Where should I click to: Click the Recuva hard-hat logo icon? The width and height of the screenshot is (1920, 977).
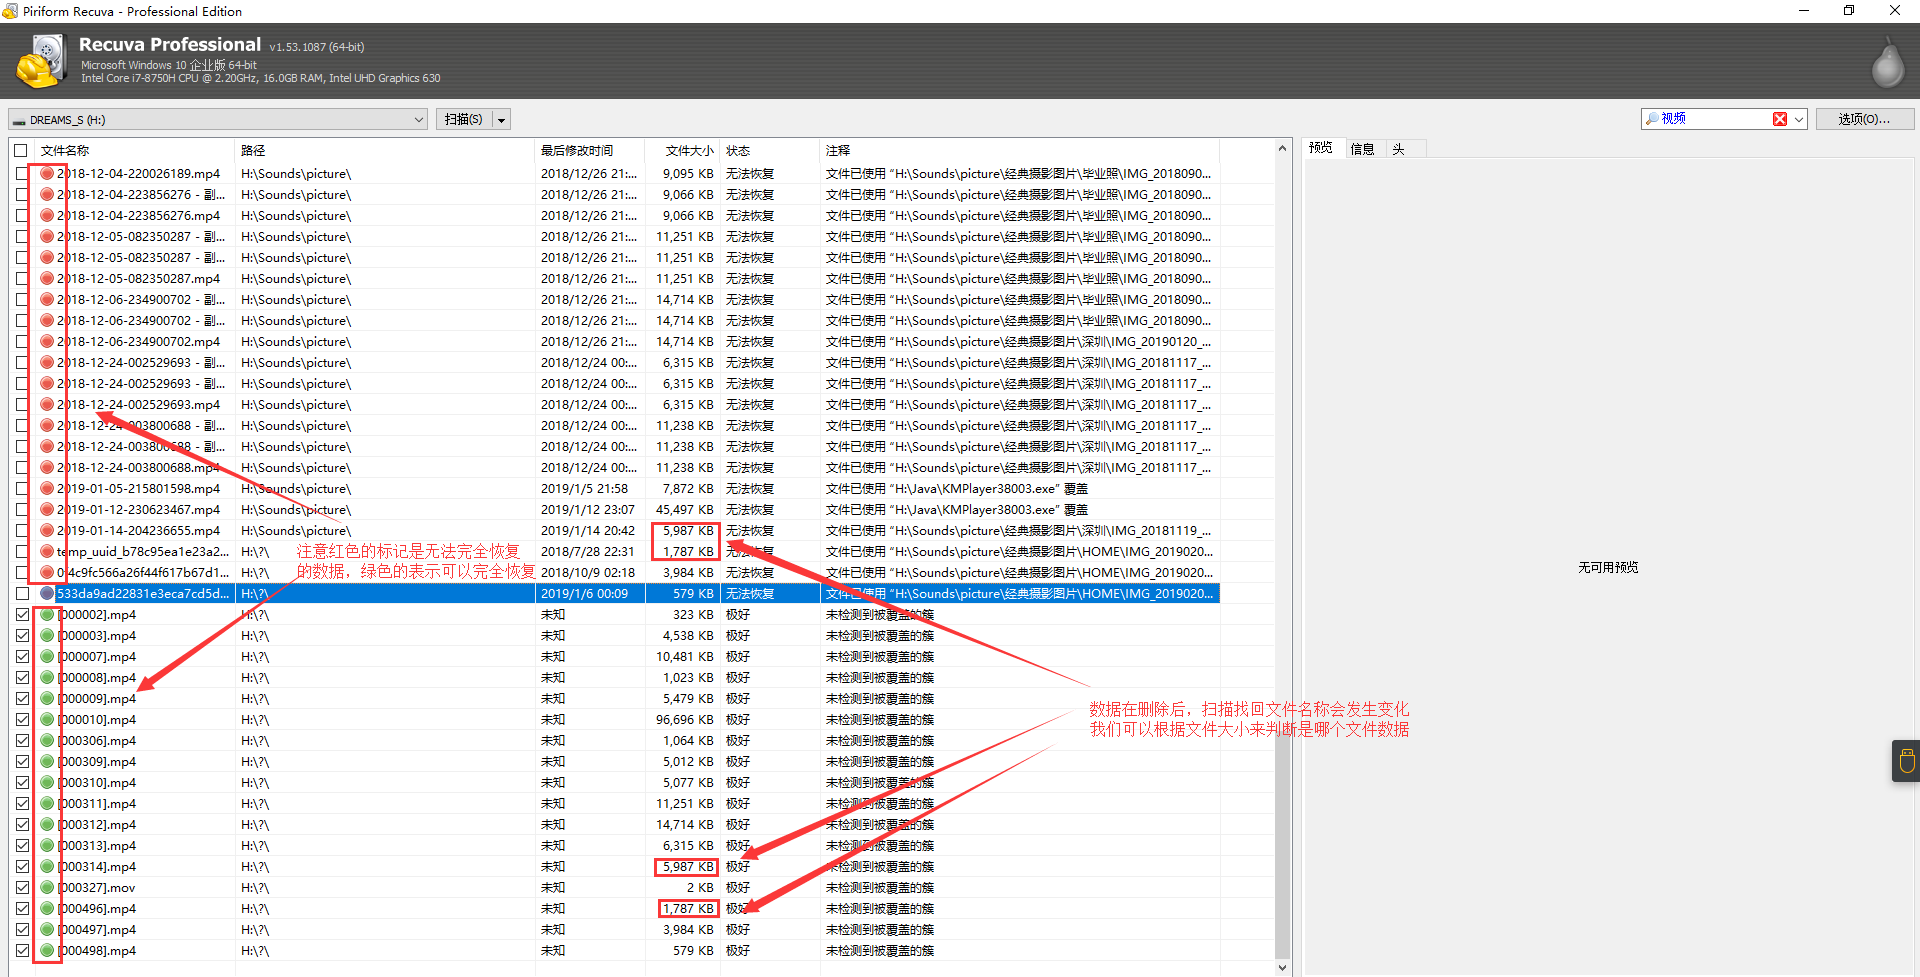click(x=41, y=61)
